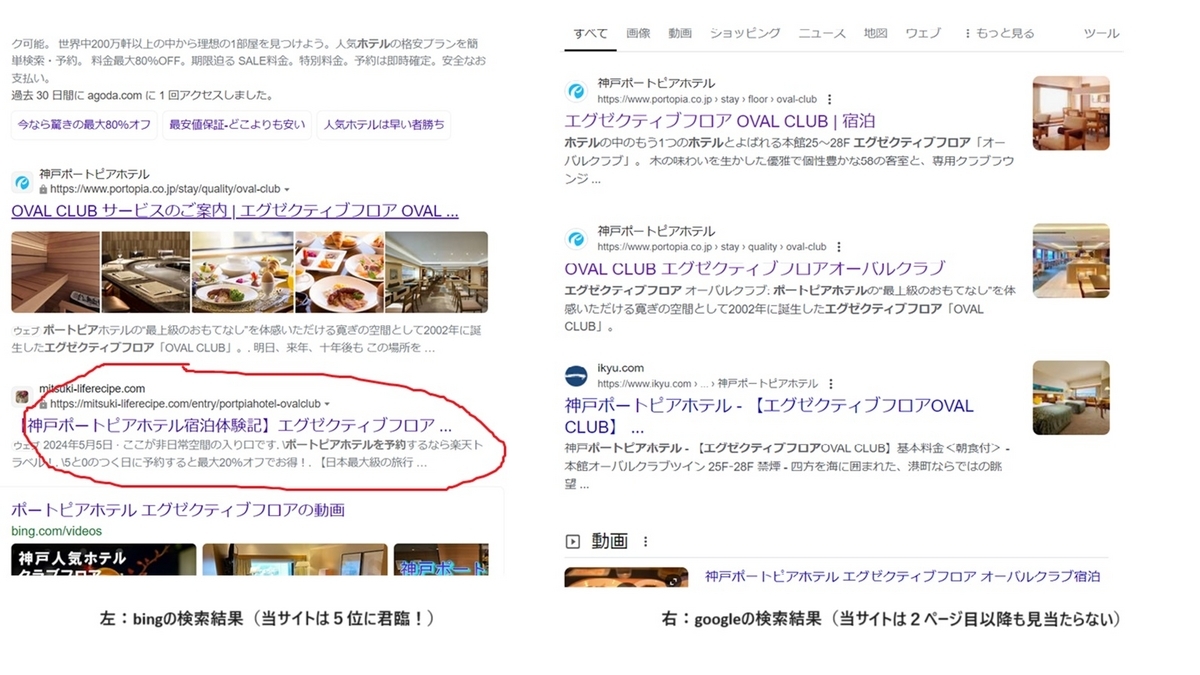Screen dimensions: 1200x675
Task: Switch to the 動画 tab
Action: [x=680, y=33]
